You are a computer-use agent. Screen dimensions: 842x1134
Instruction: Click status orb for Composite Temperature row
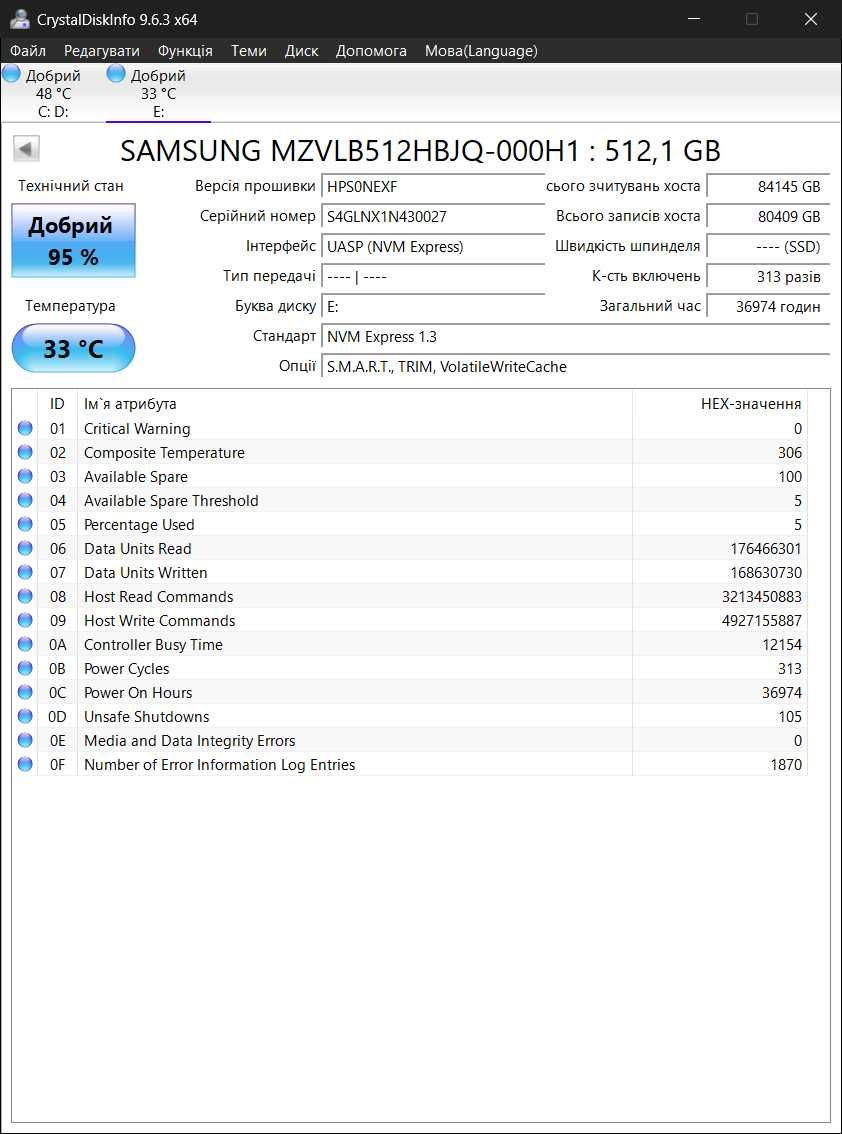coord(25,452)
